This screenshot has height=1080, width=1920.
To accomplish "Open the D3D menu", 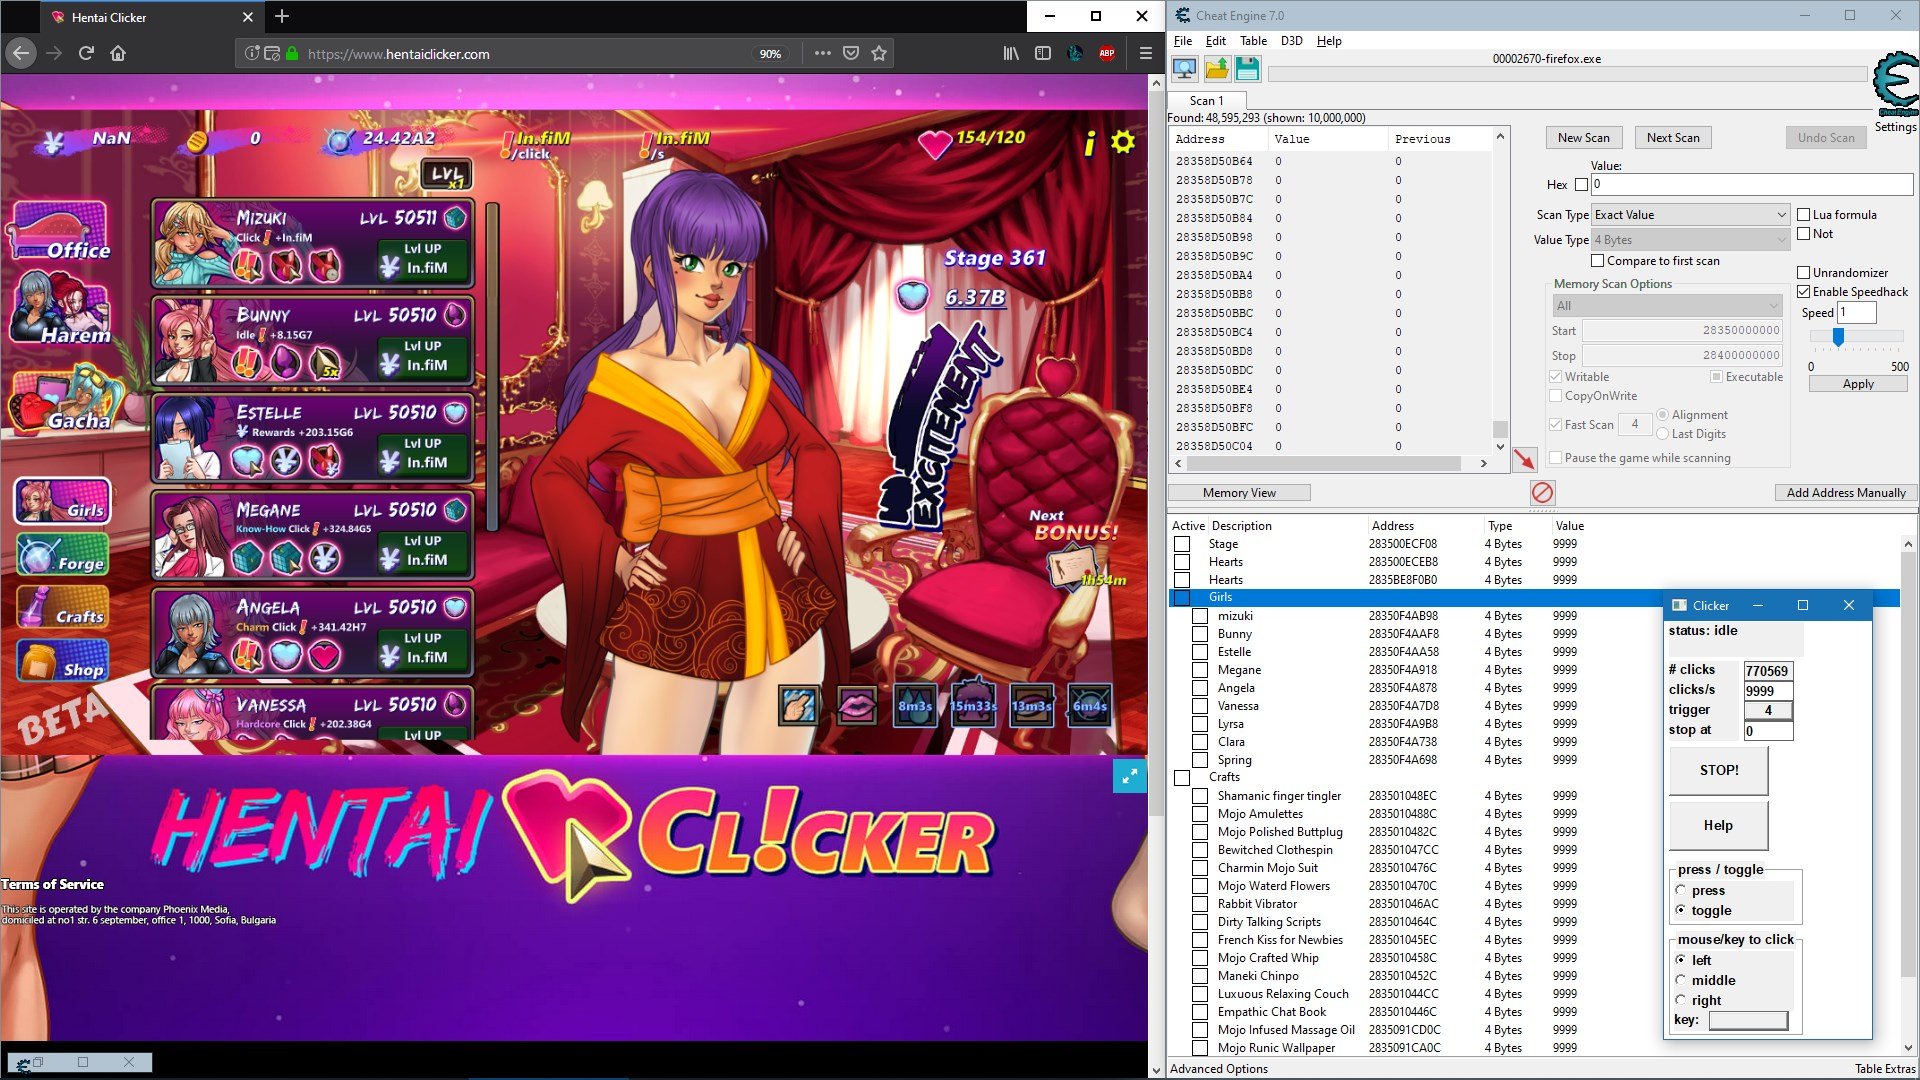I will click(x=1292, y=41).
